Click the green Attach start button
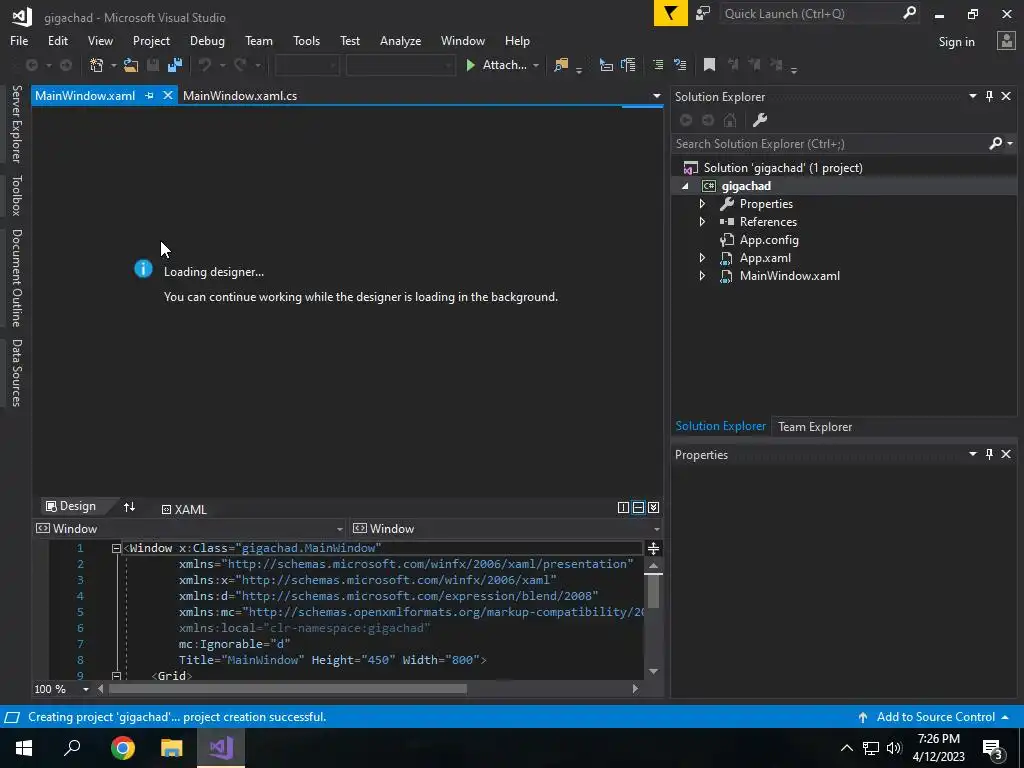 pos(496,65)
